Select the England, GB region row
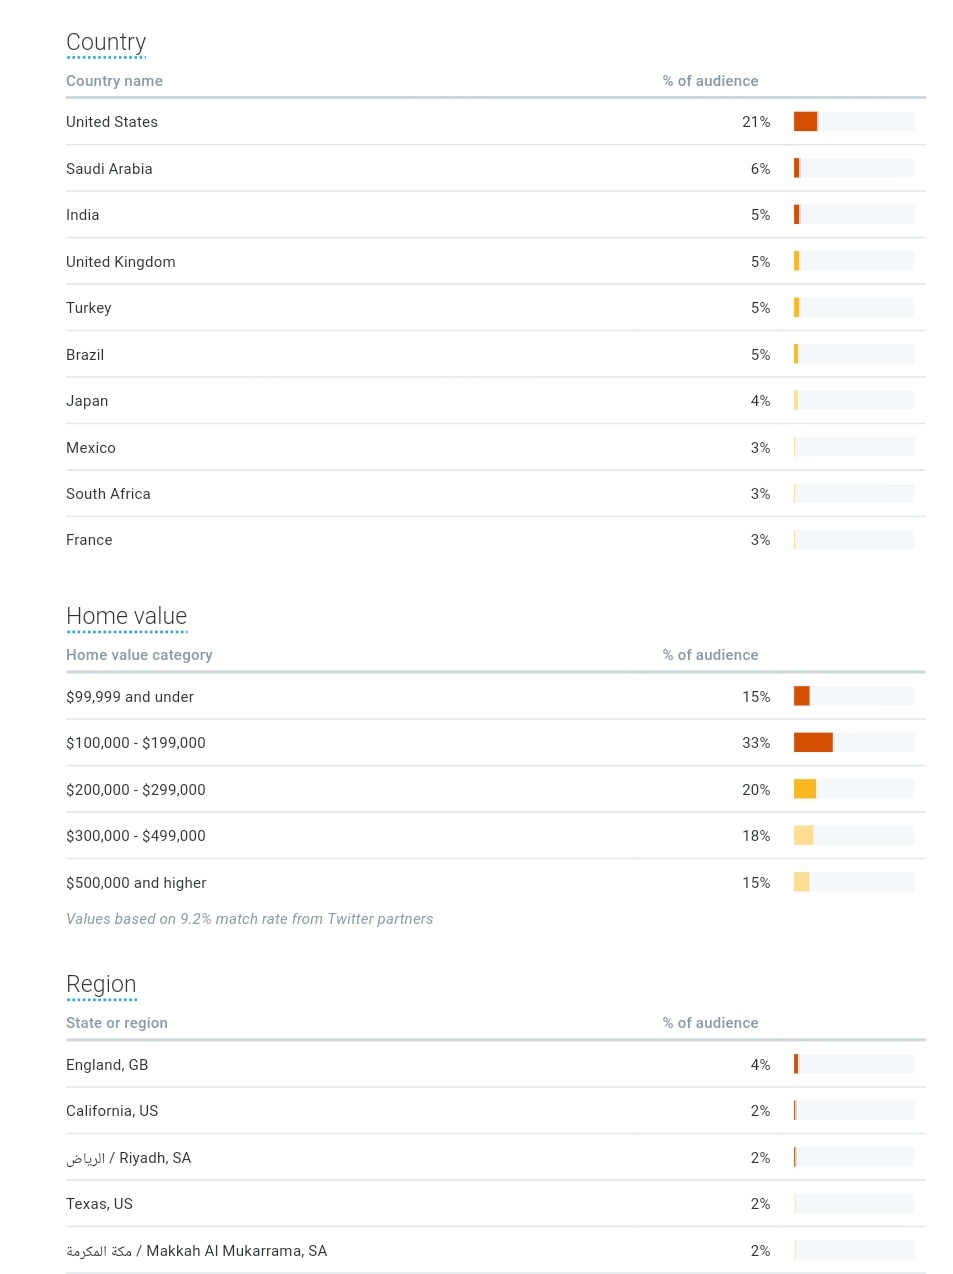This screenshot has height=1274, width=953. tap(107, 1065)
